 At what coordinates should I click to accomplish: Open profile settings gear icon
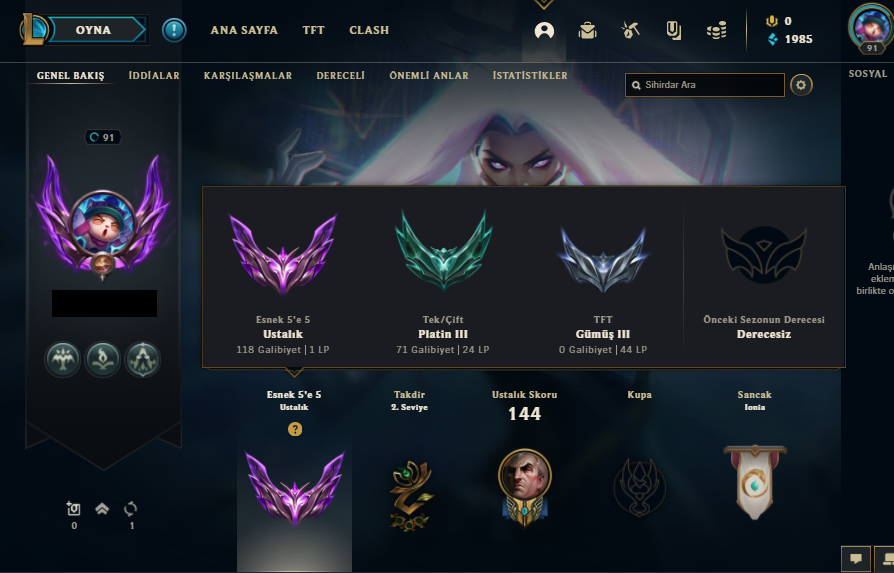coord(801,85)
